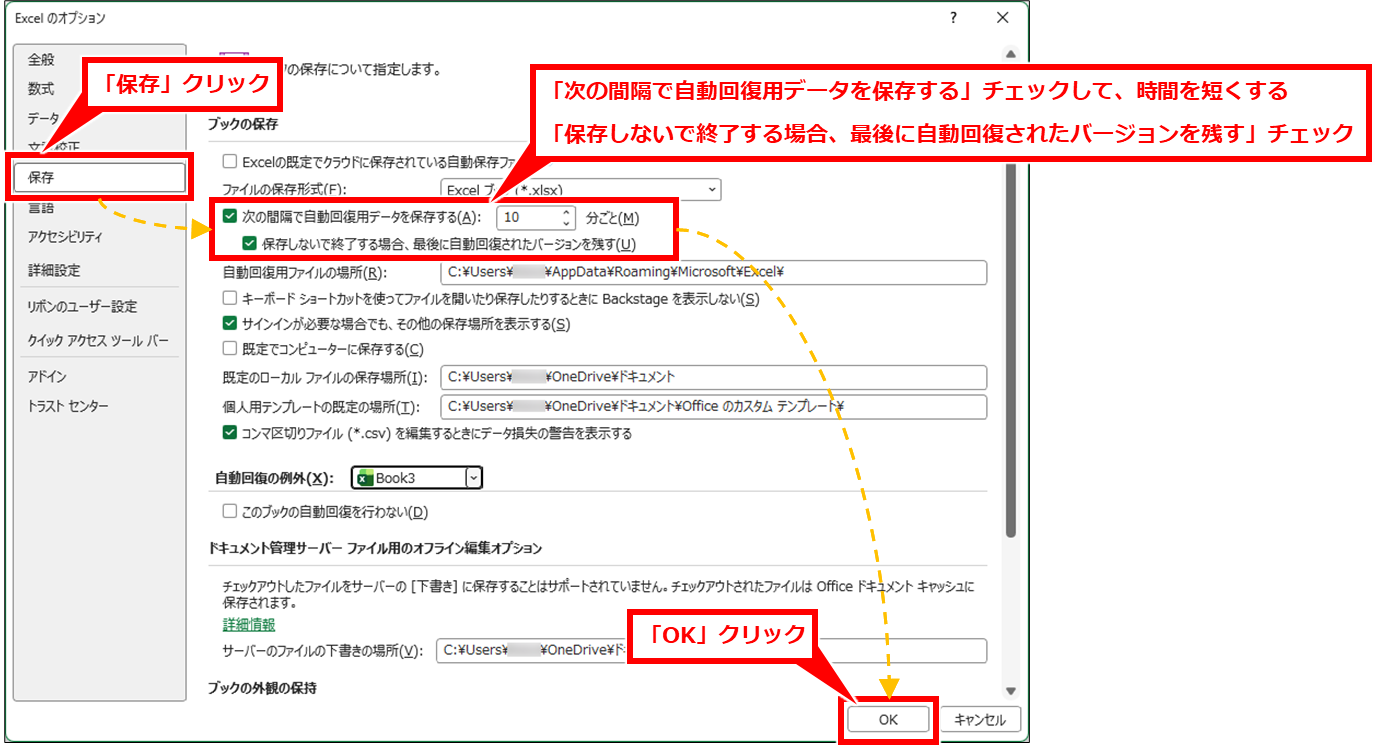Viewport: 1377px width, 750px height.
Task: Click the scrollbar down arrow
Action: (1010, 690)
